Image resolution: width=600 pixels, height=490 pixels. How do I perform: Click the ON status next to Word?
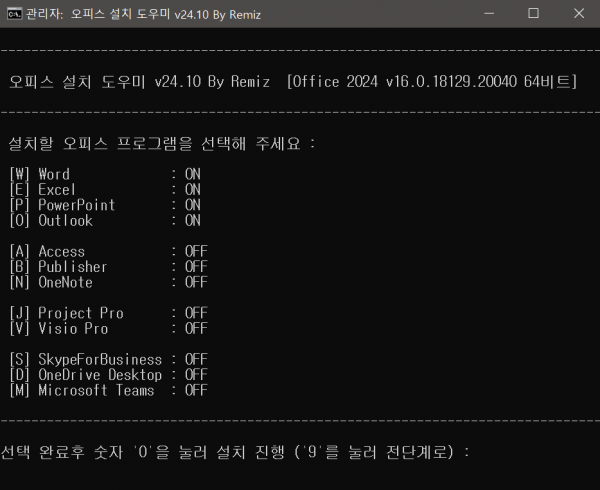pyautogui.click(x=193, y=174)
